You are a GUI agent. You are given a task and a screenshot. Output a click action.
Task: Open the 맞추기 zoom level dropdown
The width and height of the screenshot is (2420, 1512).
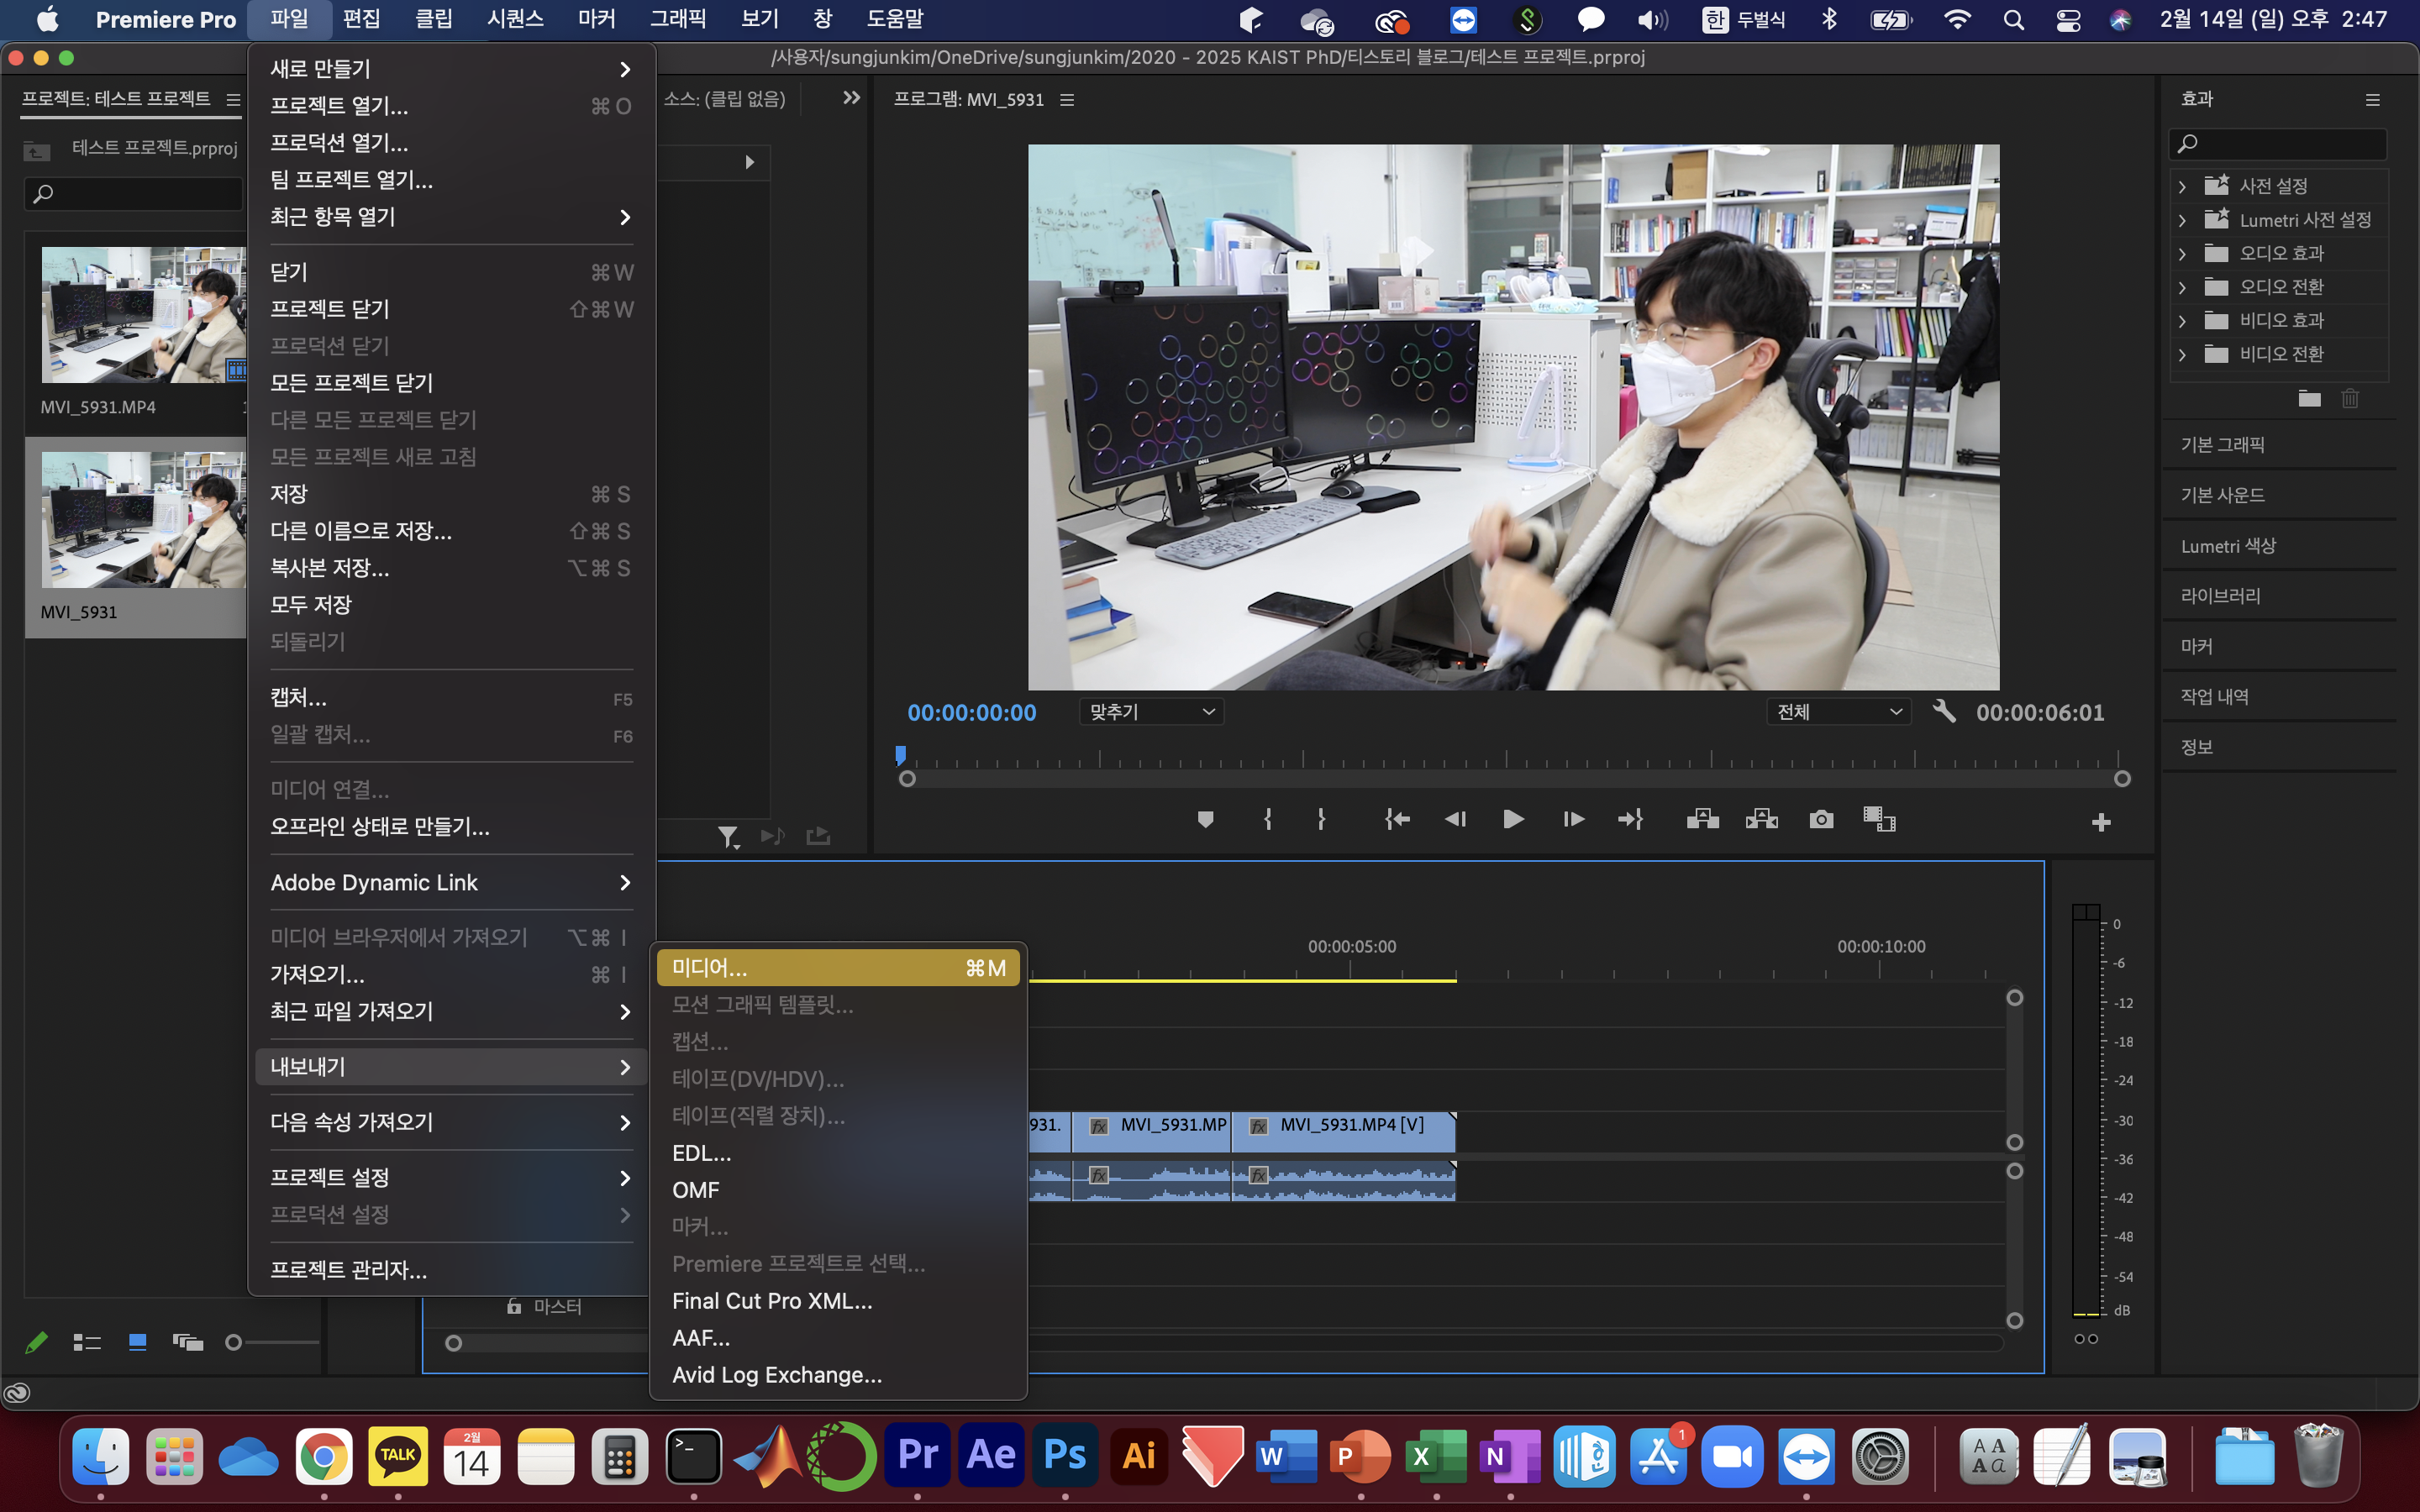[1151, 712]
